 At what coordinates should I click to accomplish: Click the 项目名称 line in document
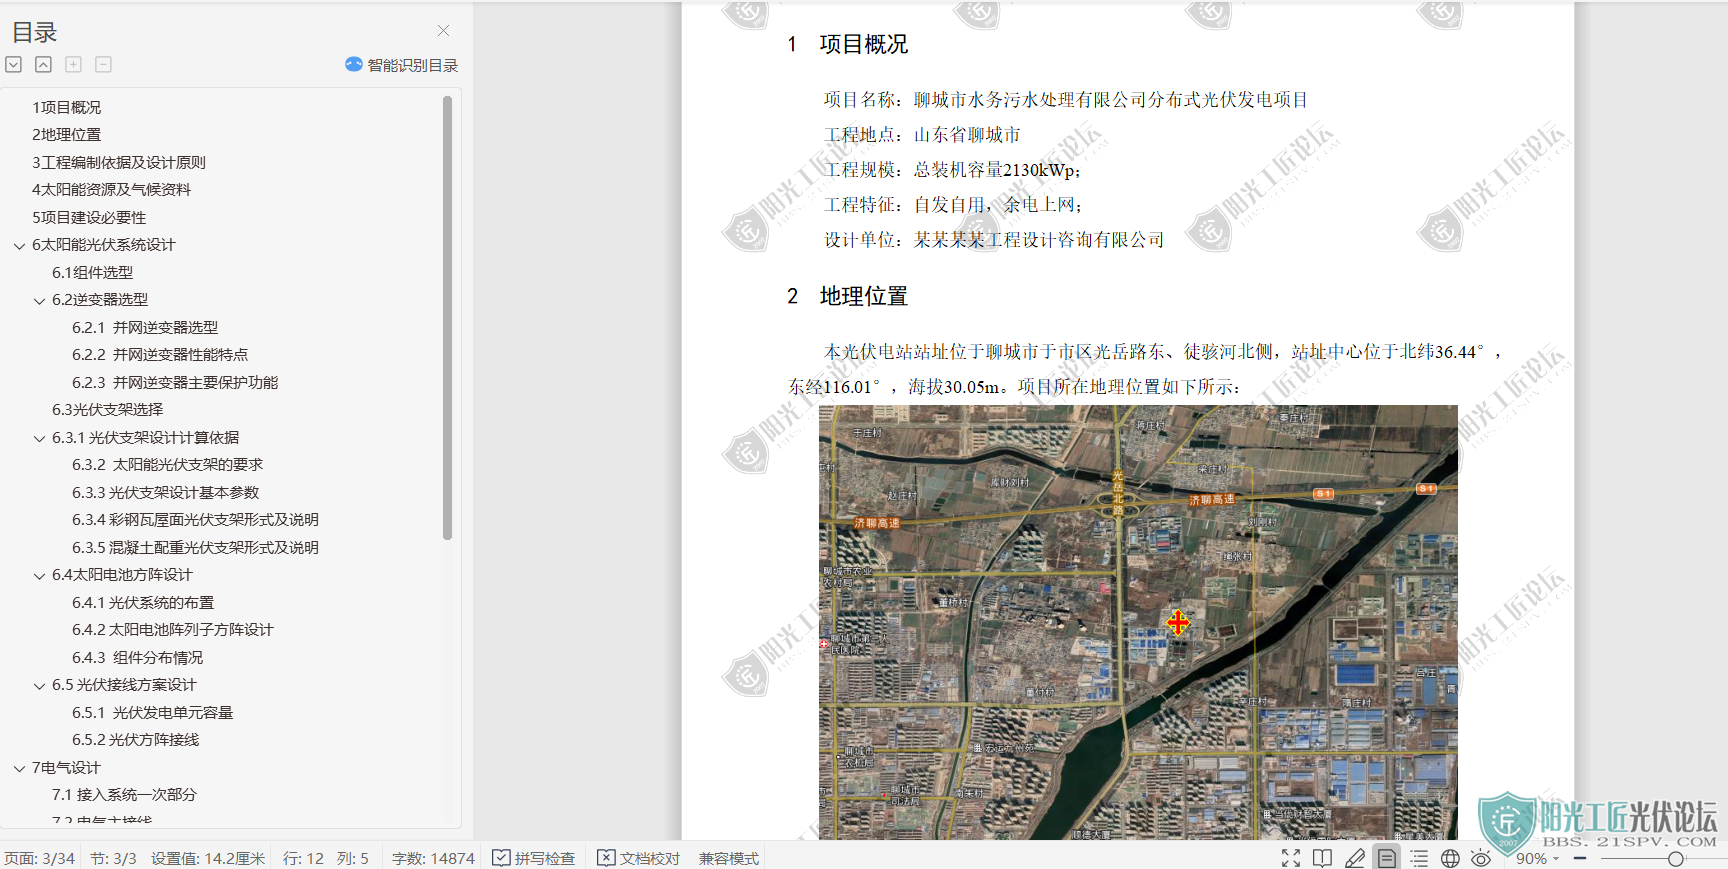pos(1066,100)
